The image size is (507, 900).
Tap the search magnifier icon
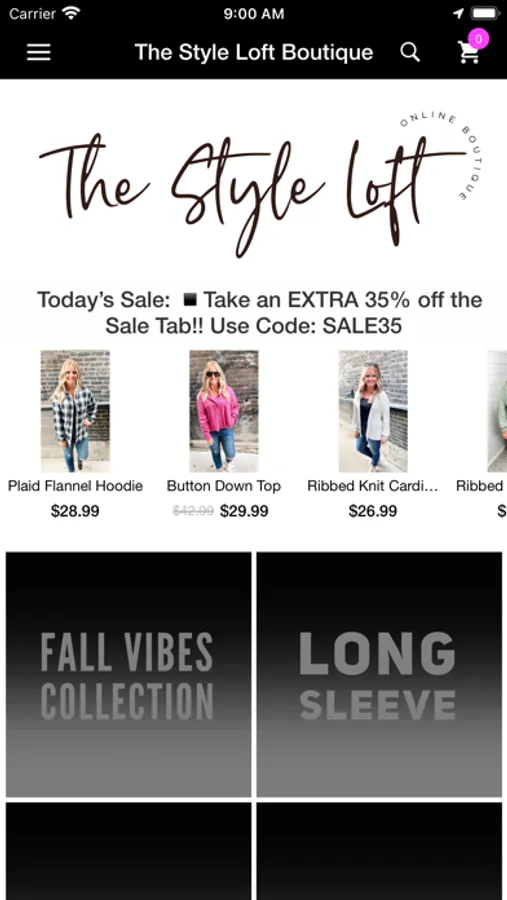[410, 52]
